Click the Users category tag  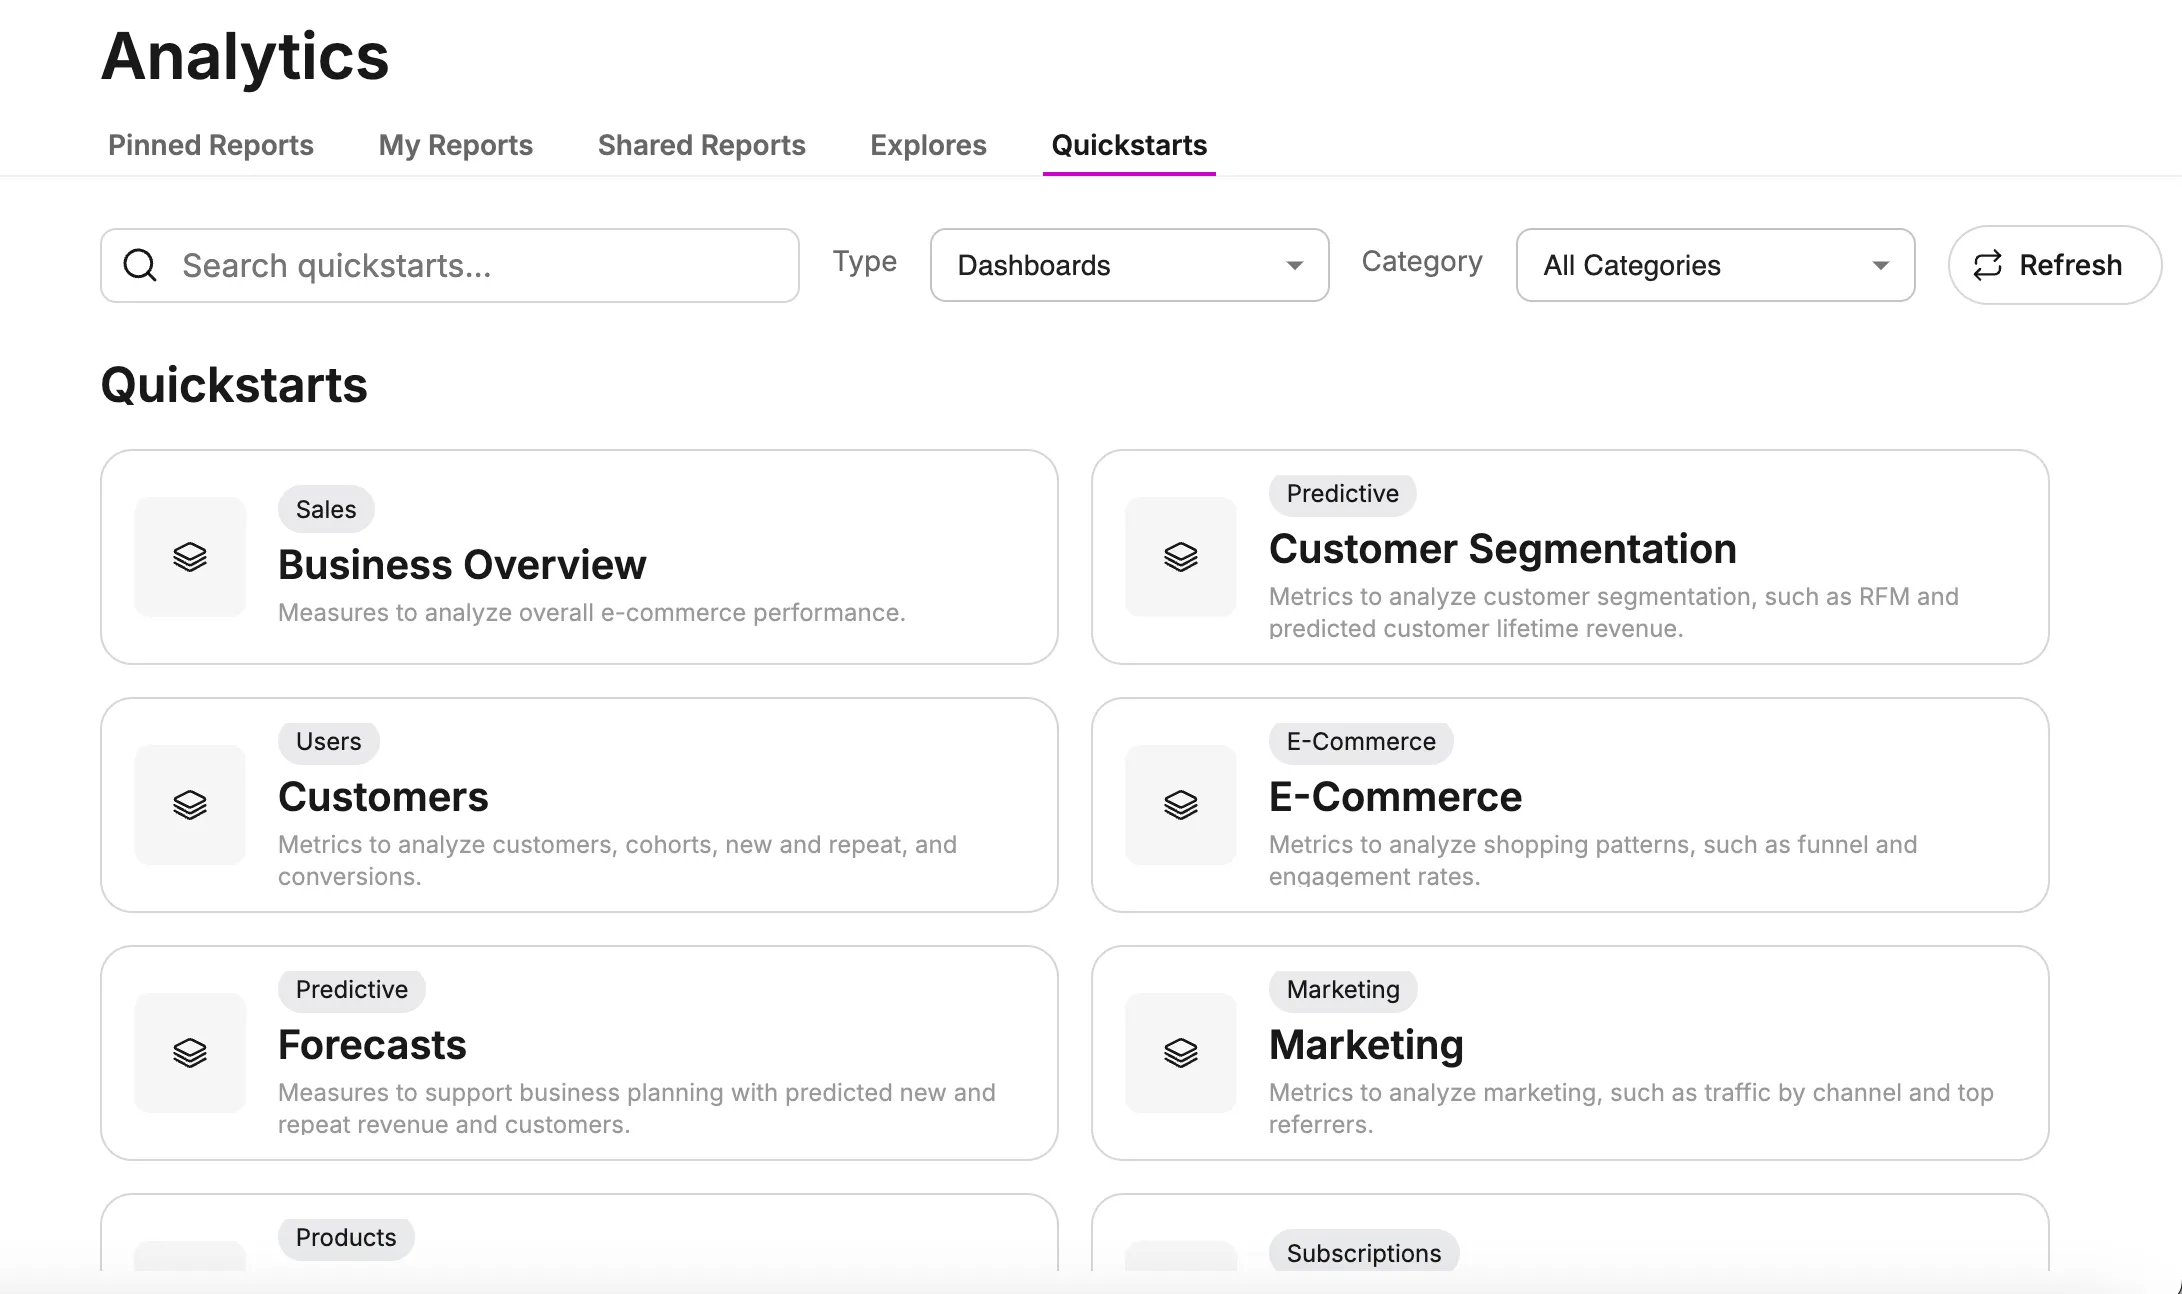(x=329, y=741)
